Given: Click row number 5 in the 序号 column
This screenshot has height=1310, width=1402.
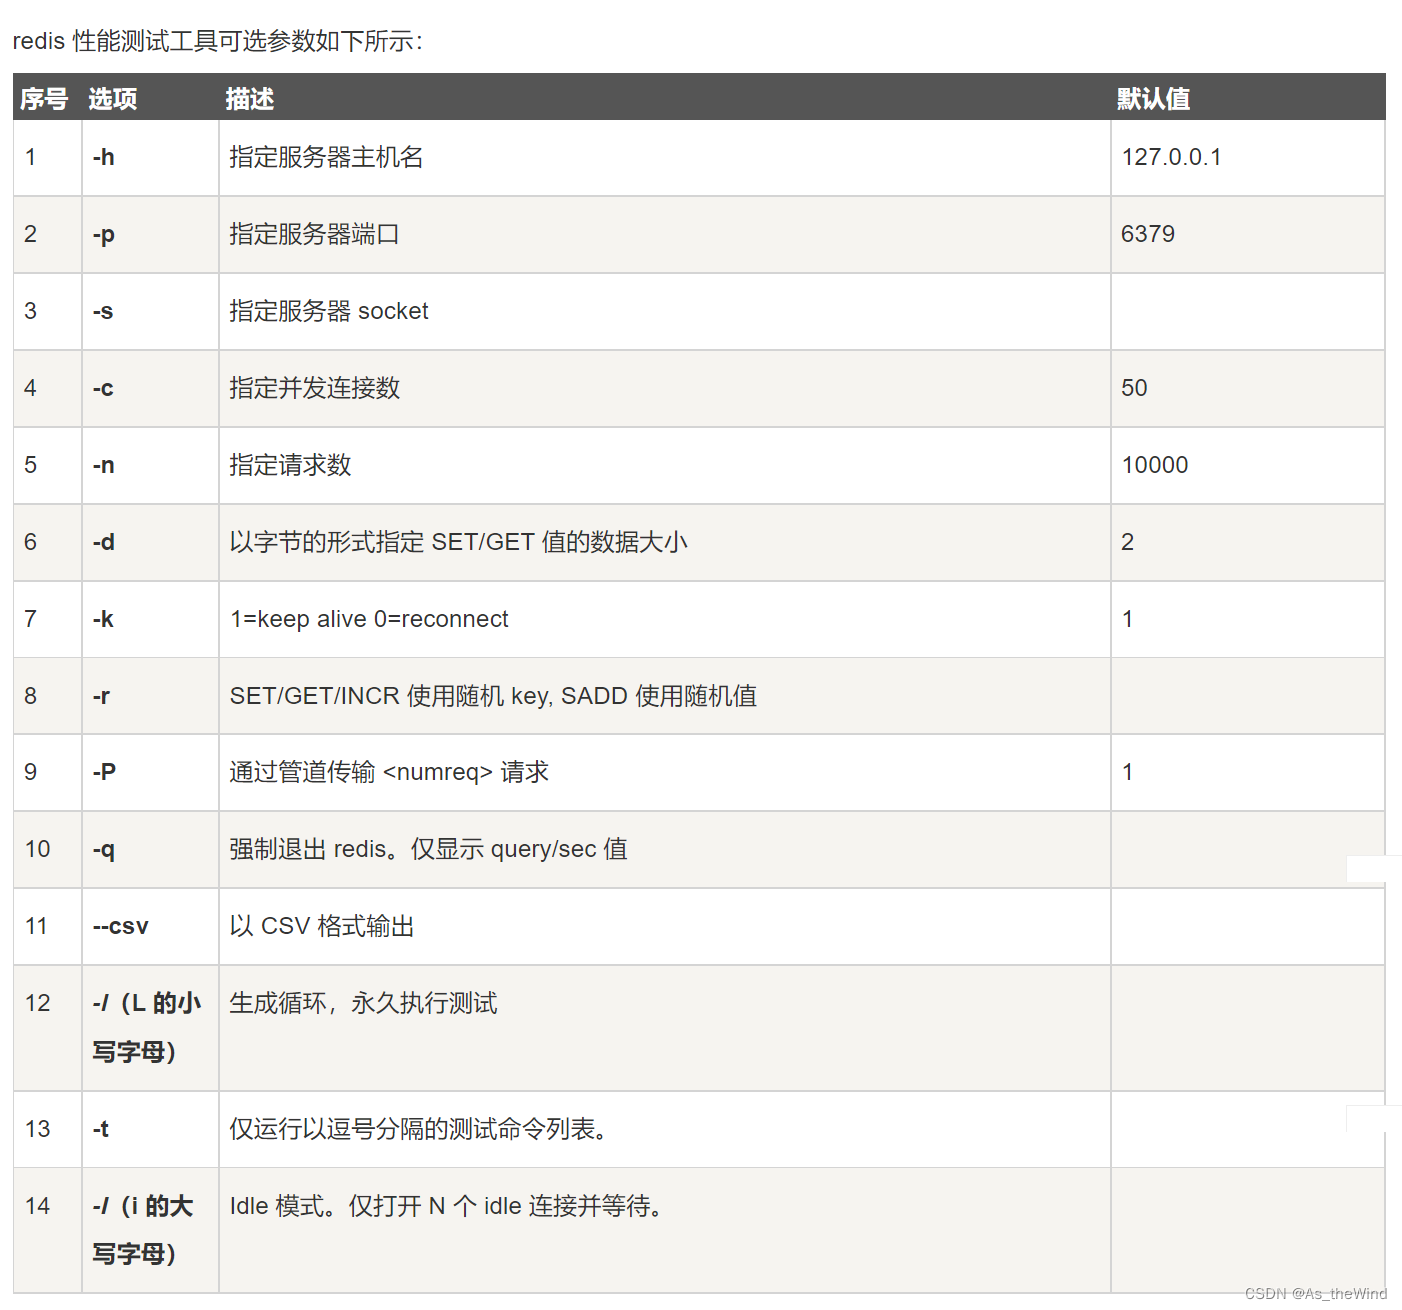Looking at the screenshot, I should (x=31, y=465).
